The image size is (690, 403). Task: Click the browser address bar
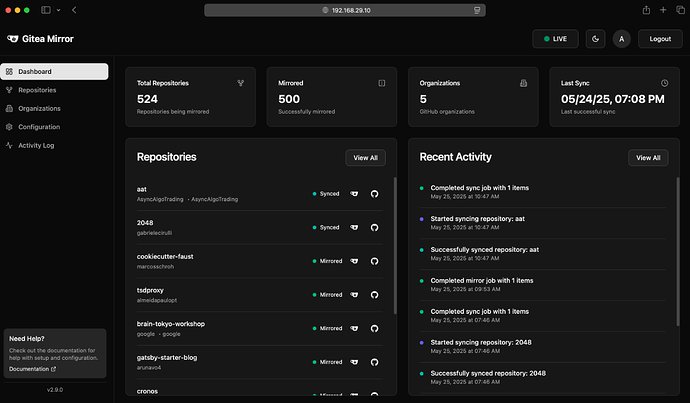pyautogui.click(x=345, y=10)
